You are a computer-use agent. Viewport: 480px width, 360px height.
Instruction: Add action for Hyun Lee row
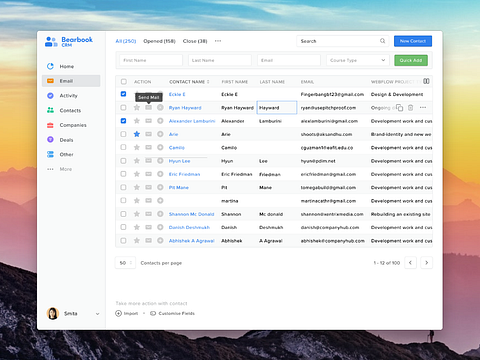160,161
